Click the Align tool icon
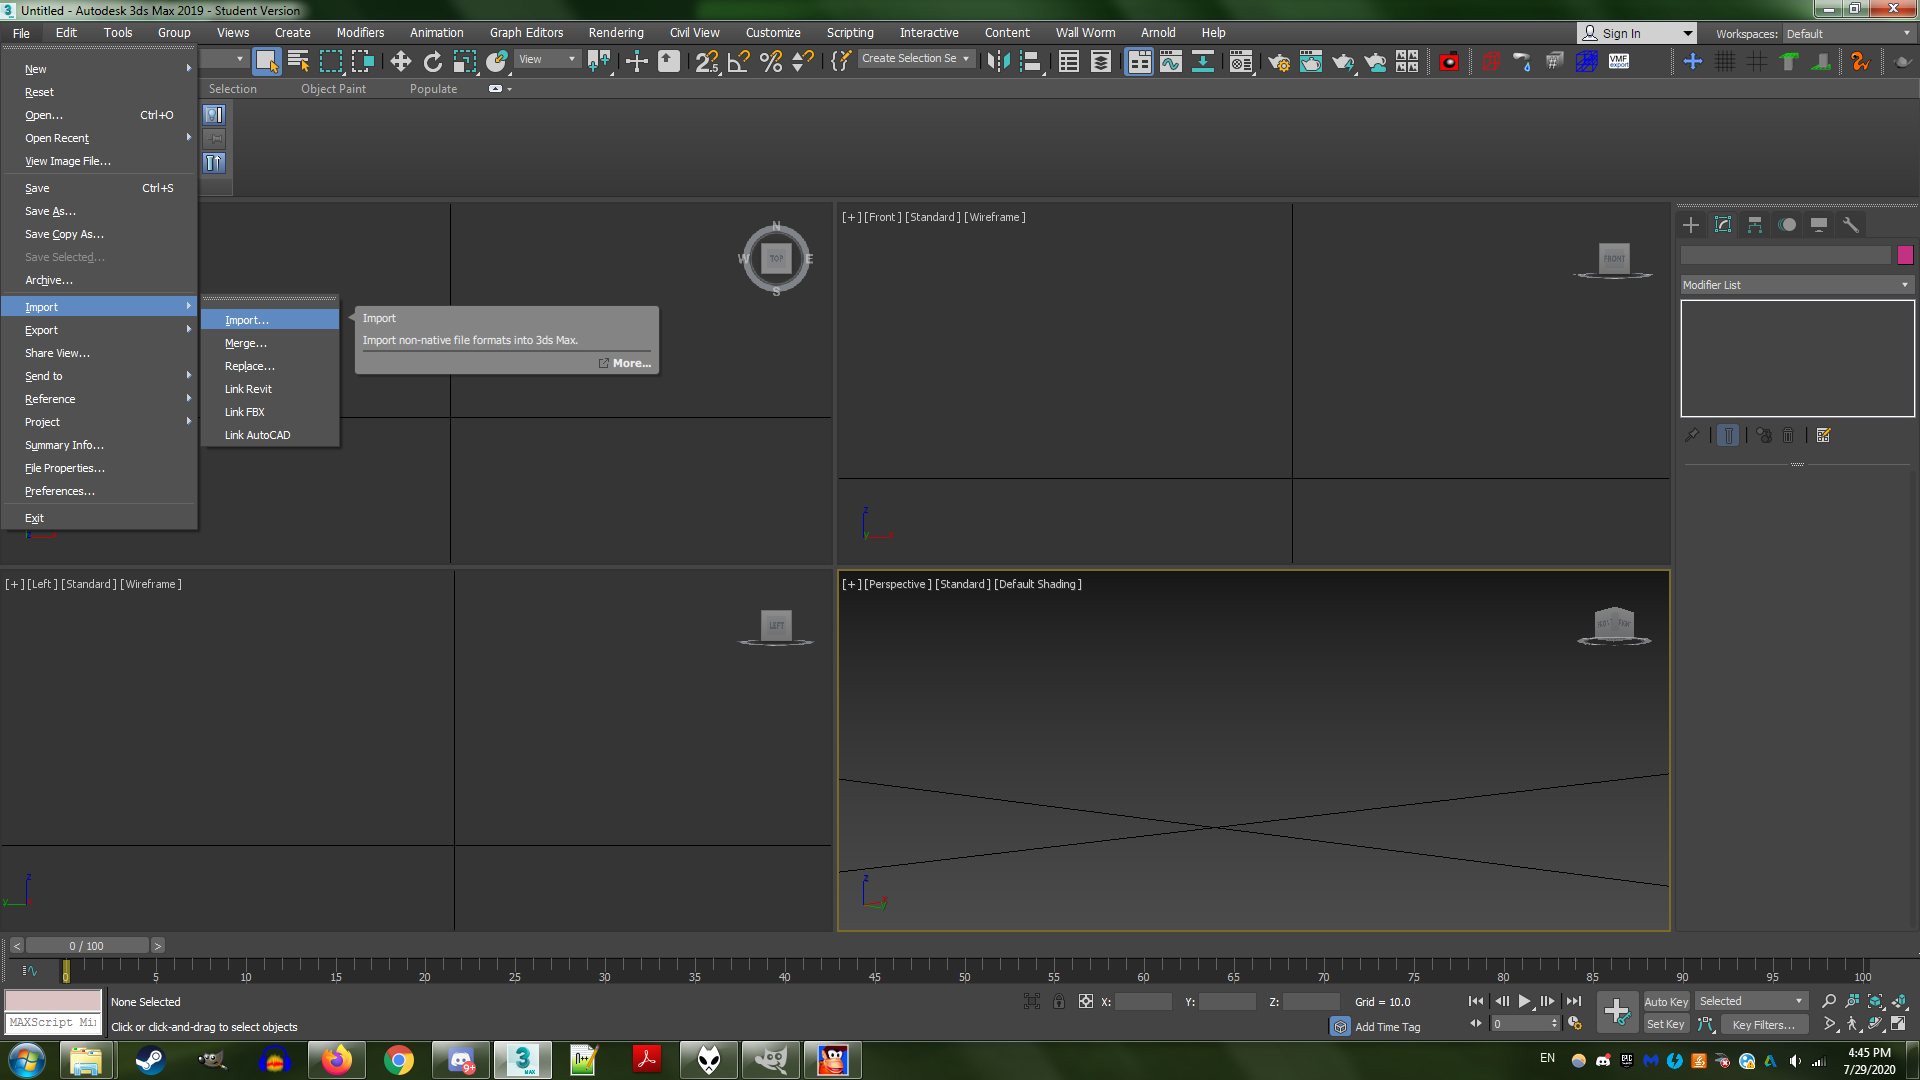 (1030, 61)
